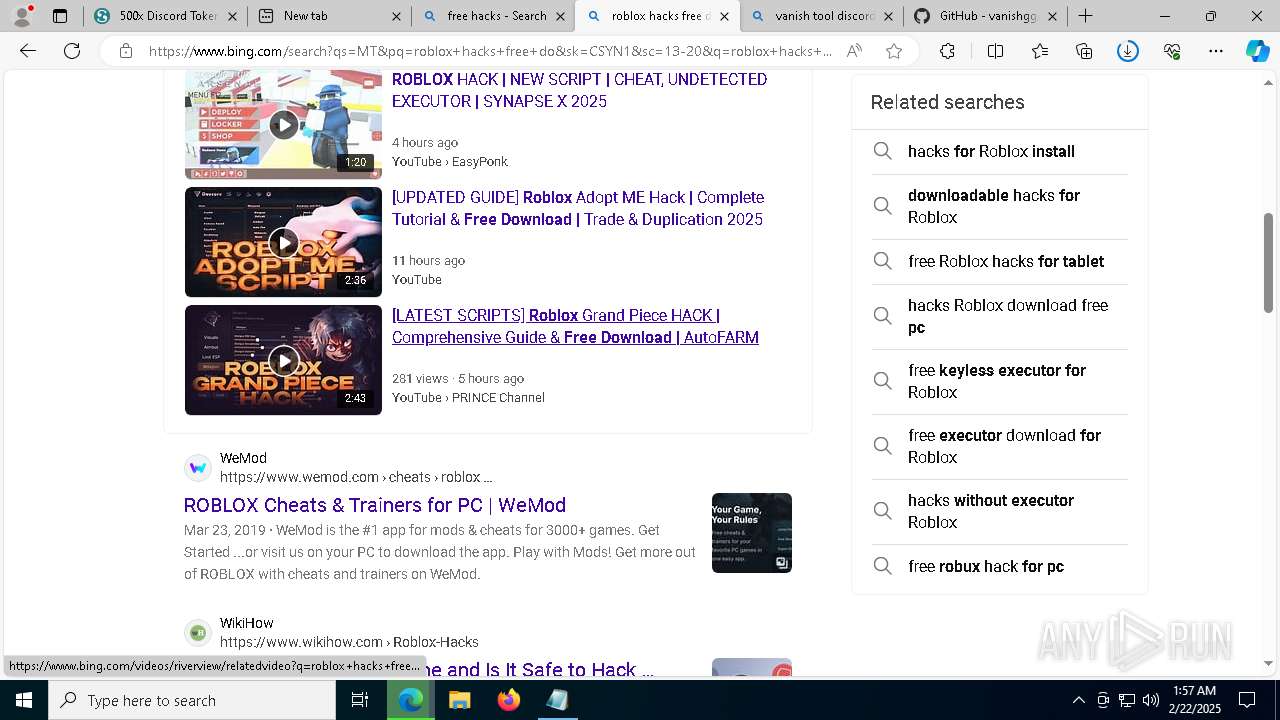Click the scrollbar down arrow
Viewport: 1280px width, 720px height.
1269,663
